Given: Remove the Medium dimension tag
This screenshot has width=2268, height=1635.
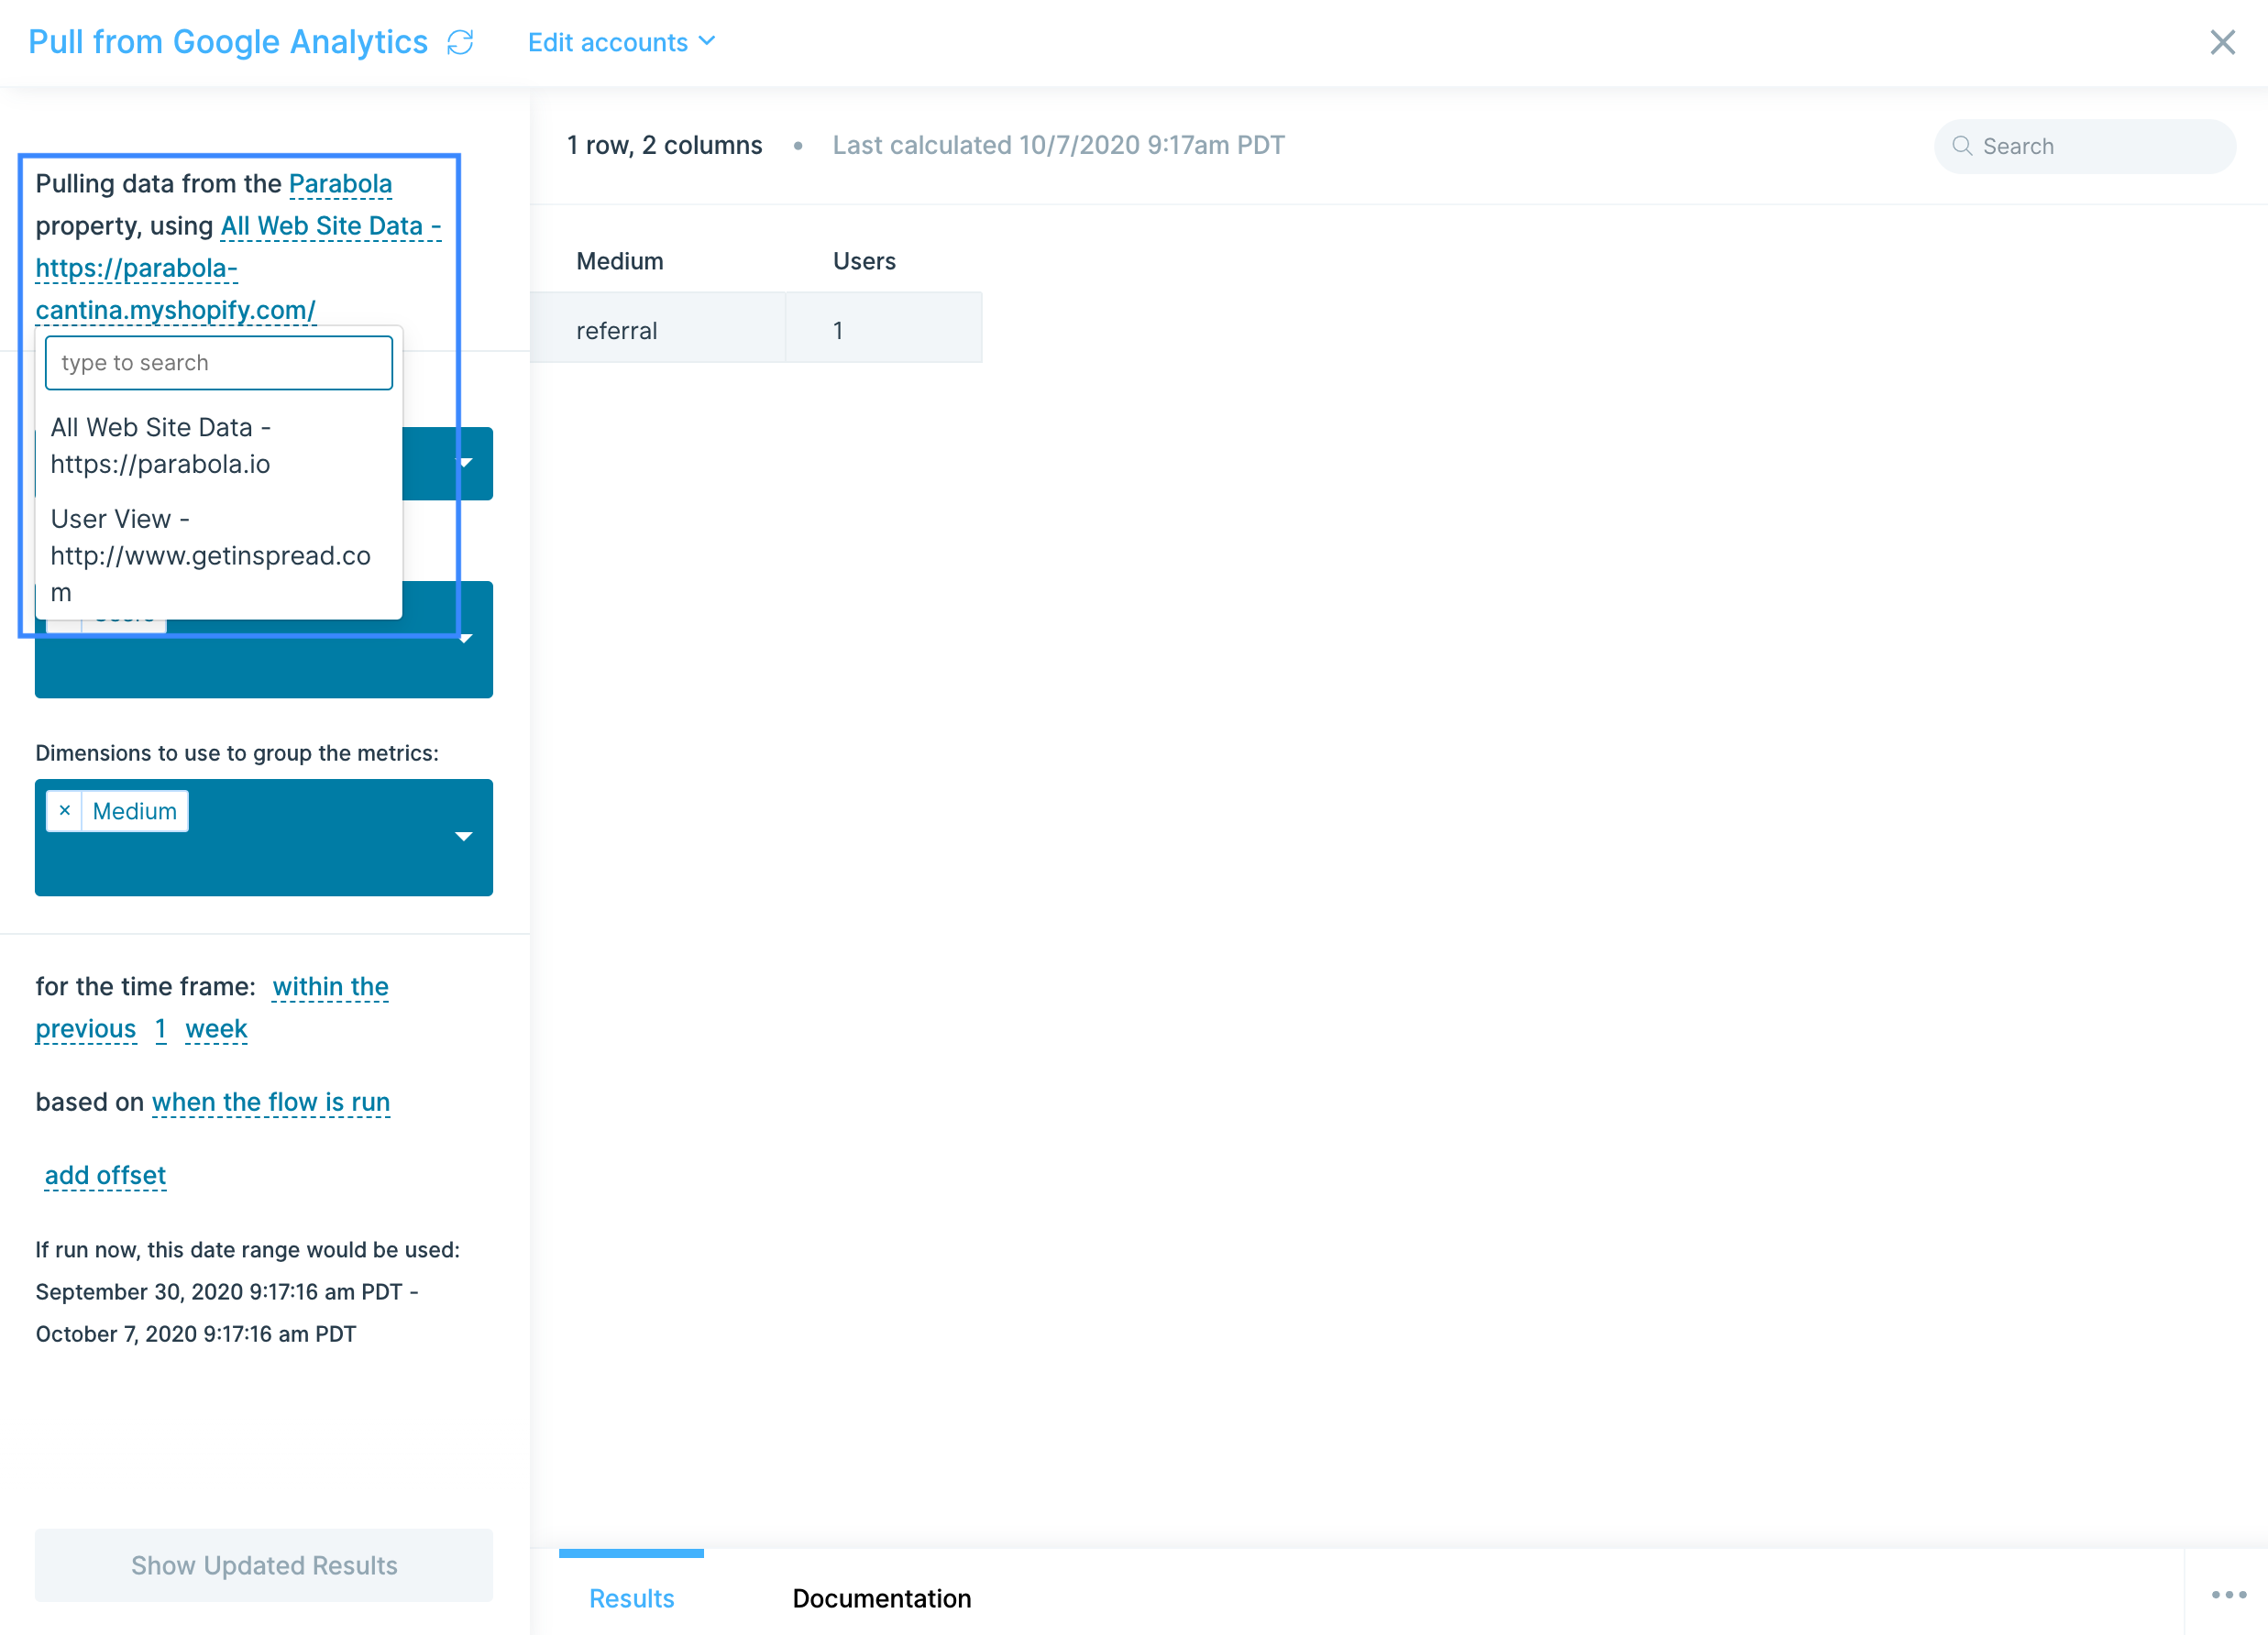Looking at the screenshot, I should tap(65, 810).
